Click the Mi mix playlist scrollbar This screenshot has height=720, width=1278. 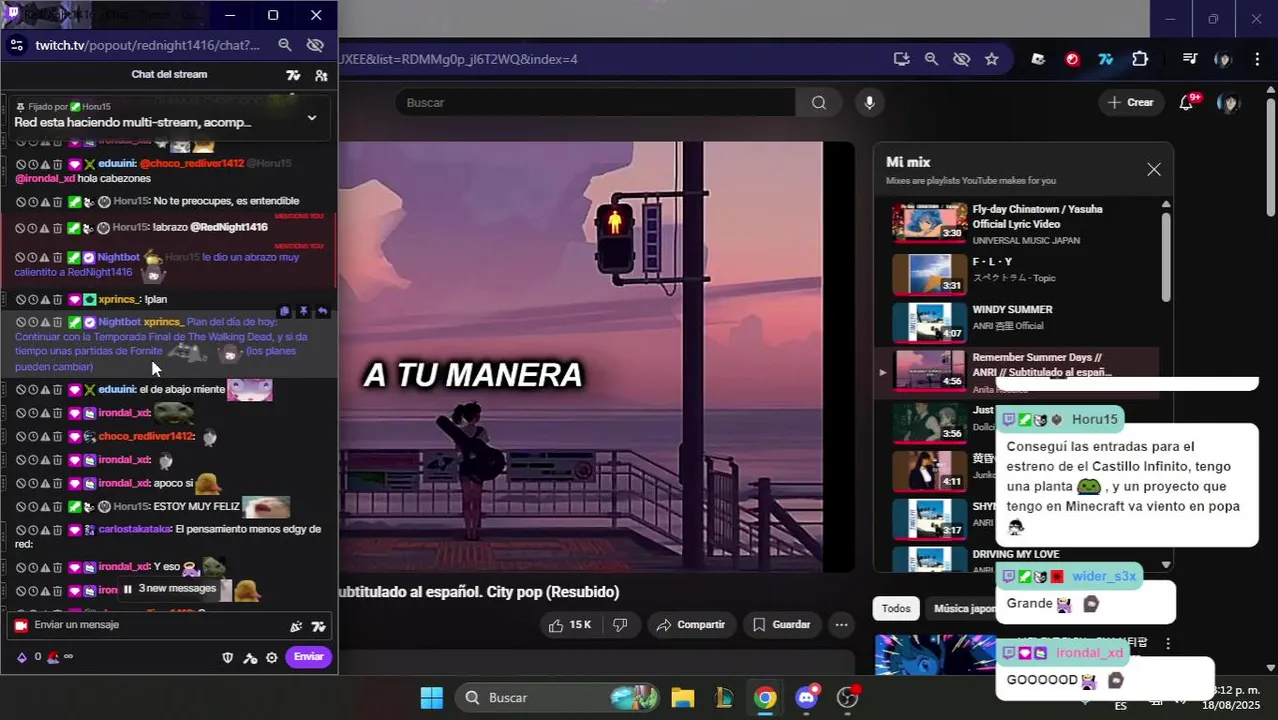(1166, 256)
